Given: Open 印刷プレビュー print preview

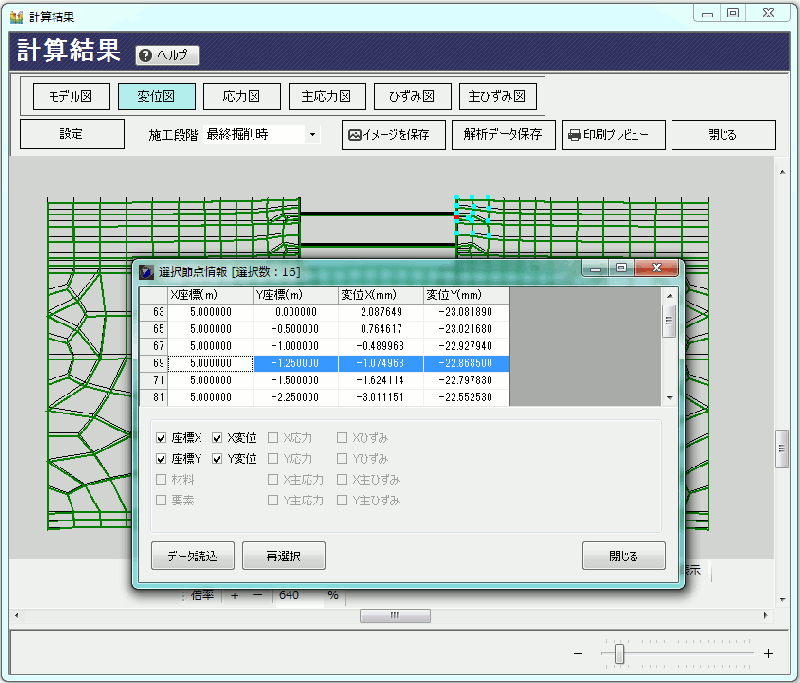Looking at the screenshot, I should coord(614,135).
